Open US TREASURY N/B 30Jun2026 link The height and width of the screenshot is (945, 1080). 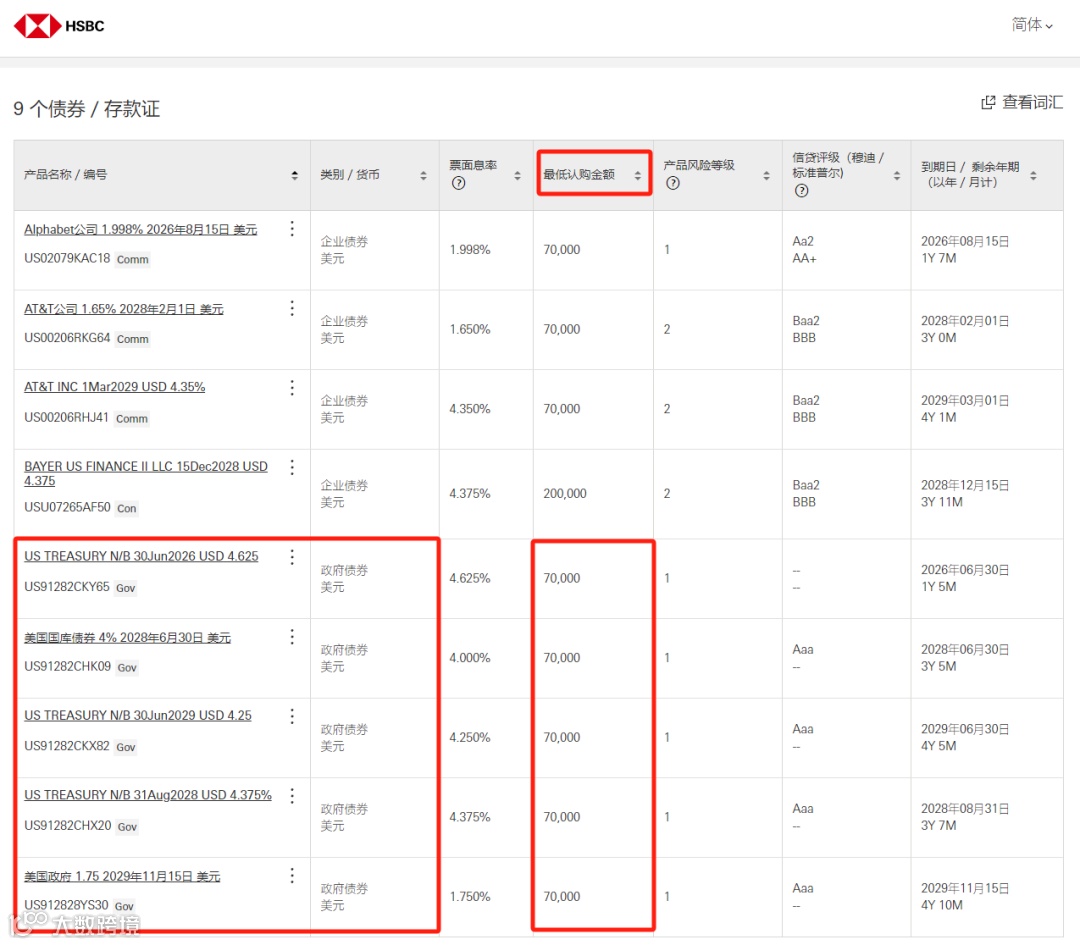click(x=141, y=556)
